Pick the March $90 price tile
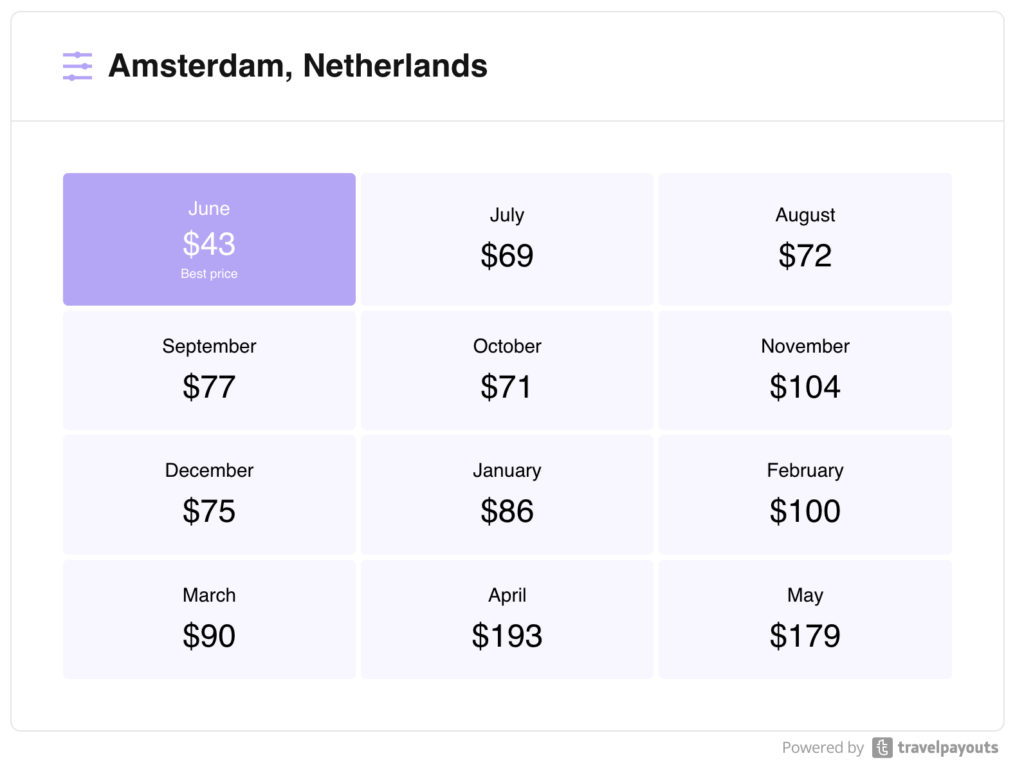The image size is (1024, 767). [x=209, y=619]
